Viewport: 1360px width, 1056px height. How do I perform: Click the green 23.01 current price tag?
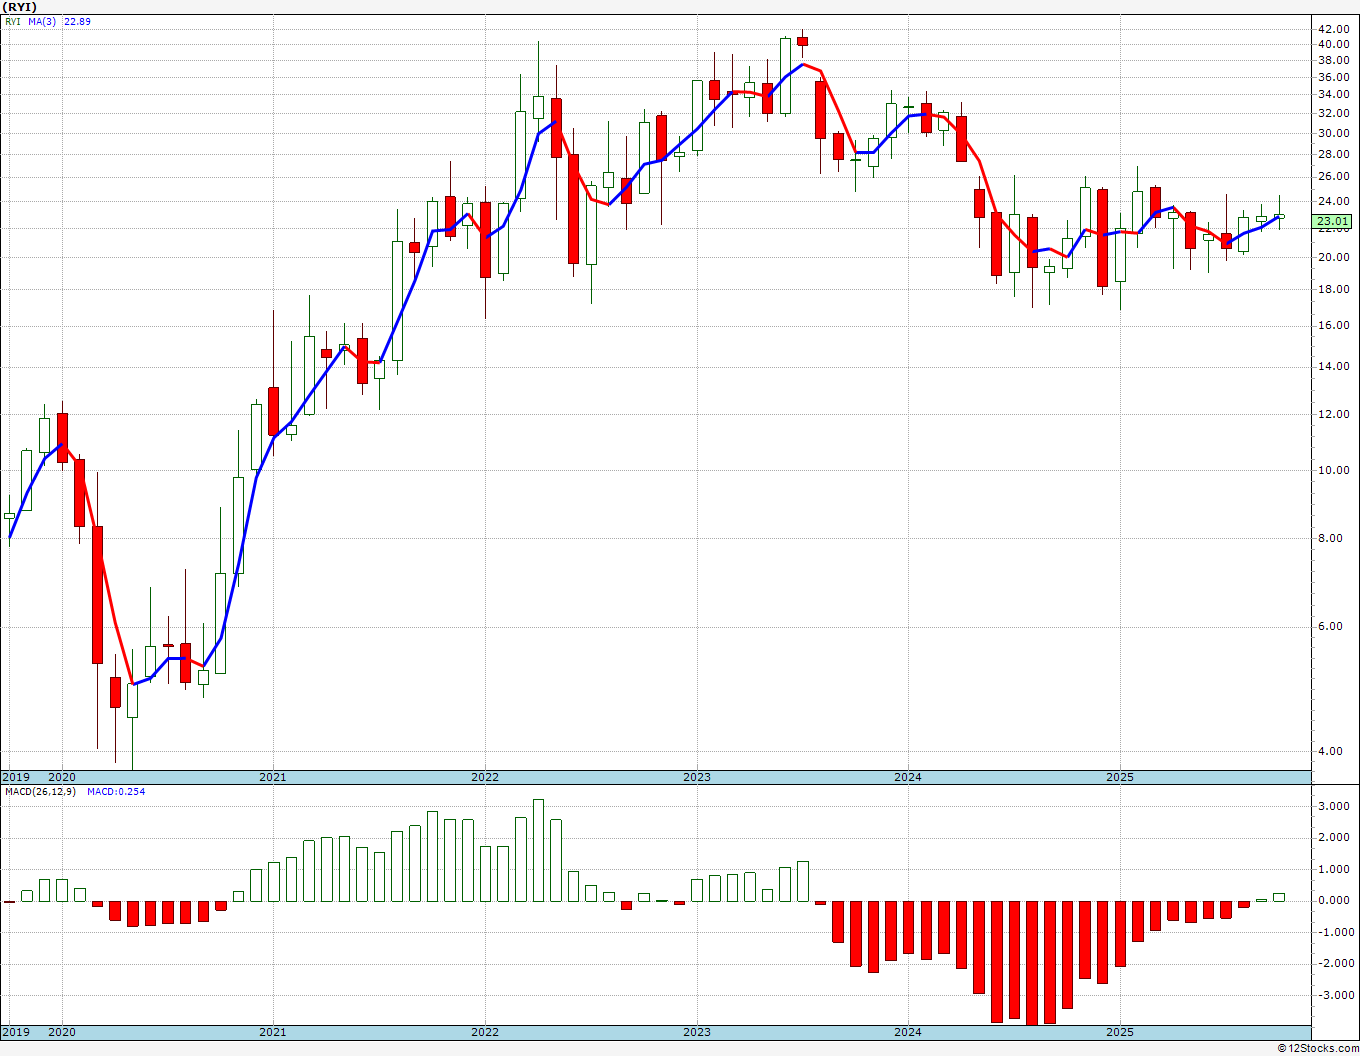tap(1333, 221)
